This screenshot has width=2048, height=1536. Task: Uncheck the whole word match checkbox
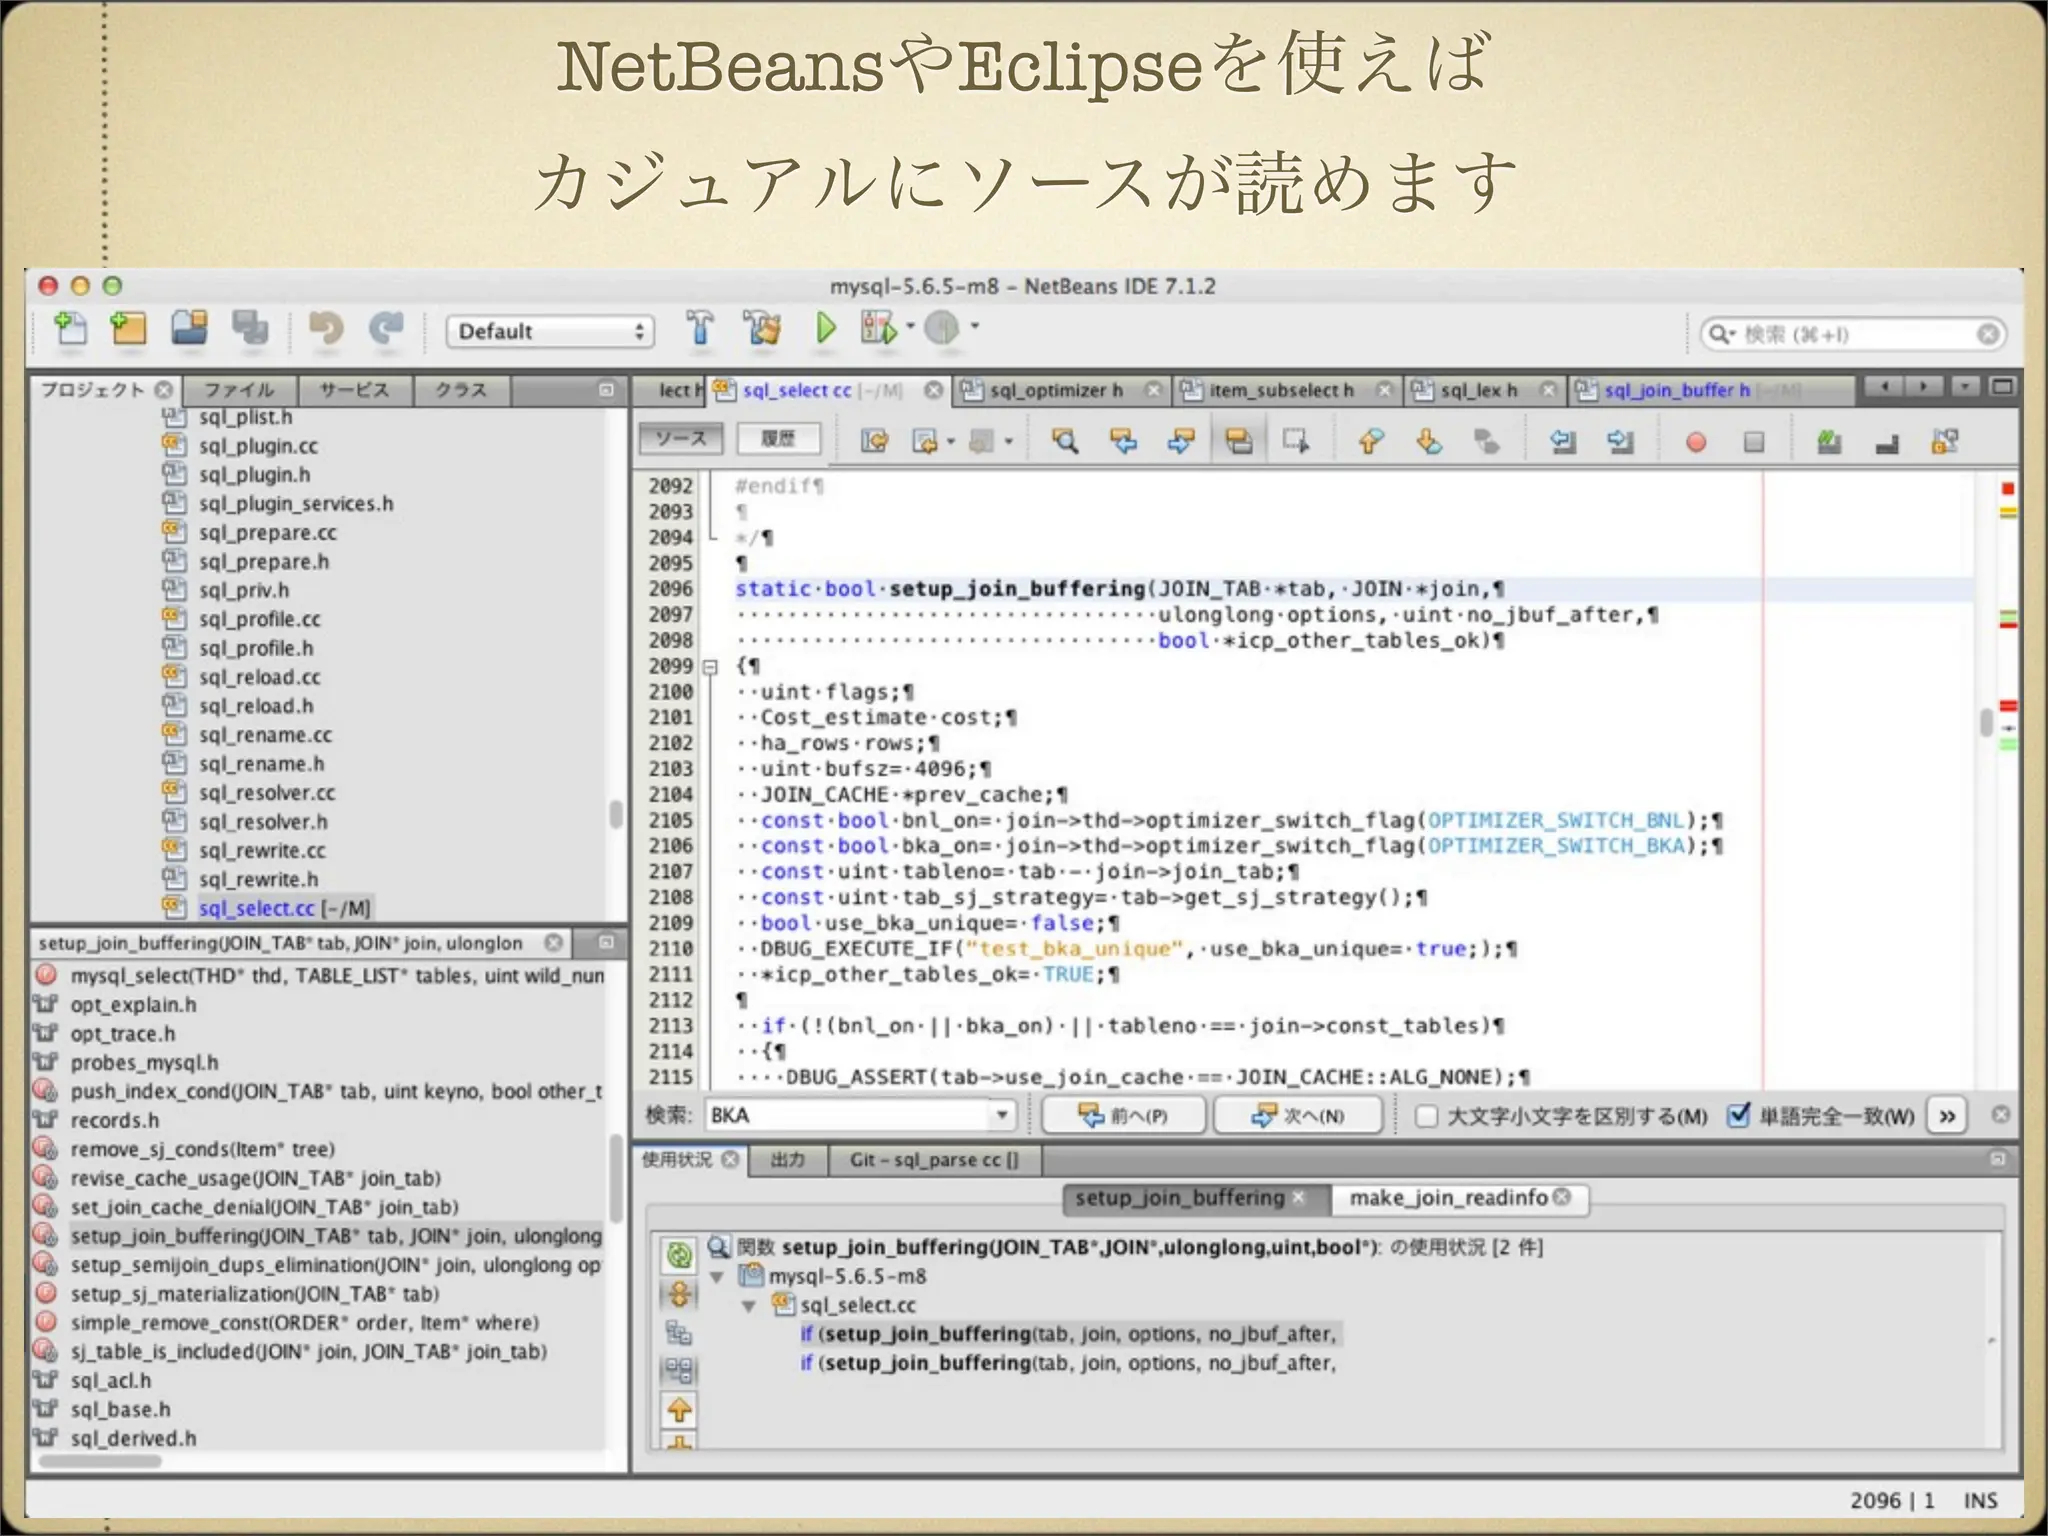point(1739,1115)
